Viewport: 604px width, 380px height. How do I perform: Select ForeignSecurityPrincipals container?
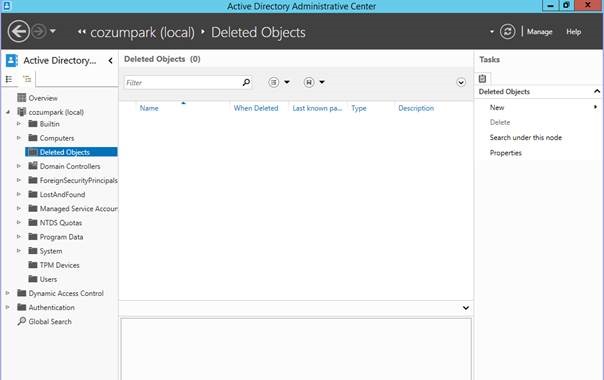pos(78,180)
